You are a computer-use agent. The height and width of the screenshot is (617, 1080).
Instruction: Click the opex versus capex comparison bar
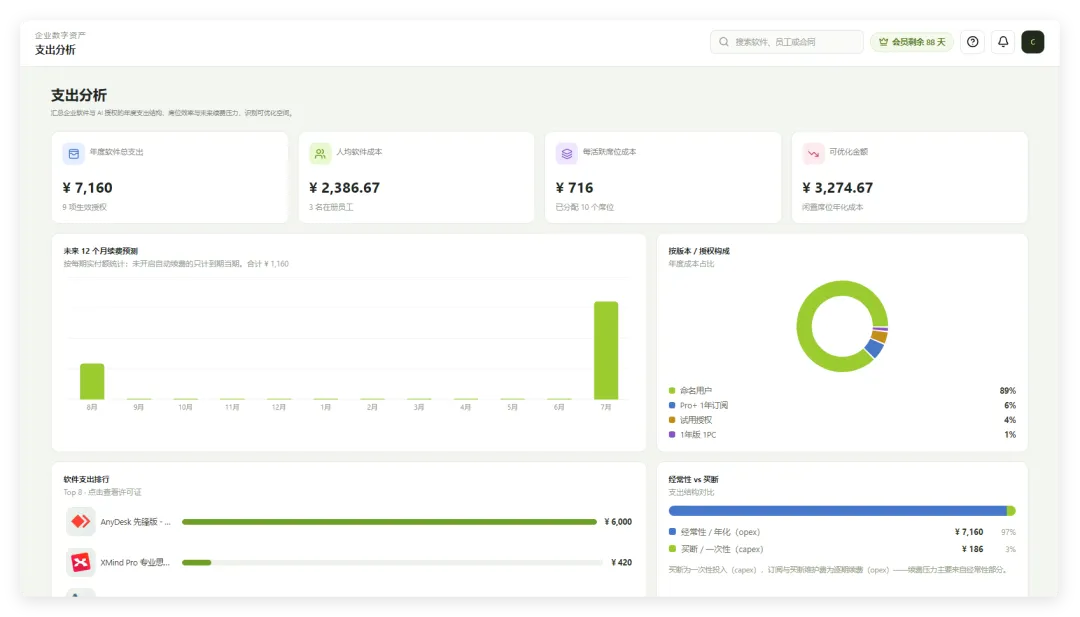coord(842,511)
